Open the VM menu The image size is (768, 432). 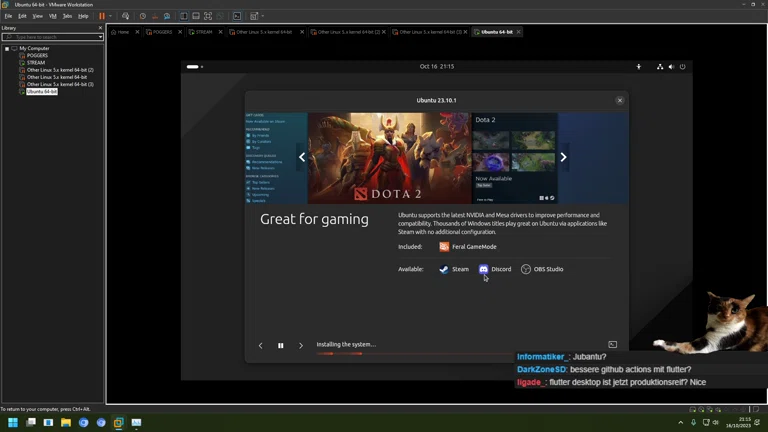point(52,16)
